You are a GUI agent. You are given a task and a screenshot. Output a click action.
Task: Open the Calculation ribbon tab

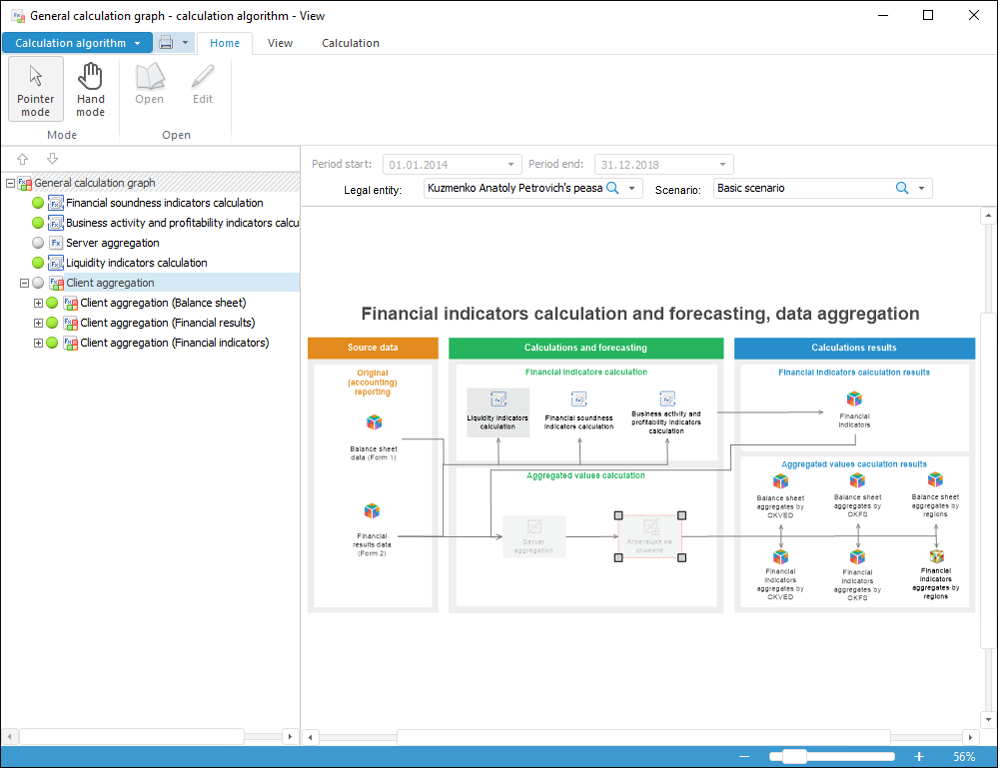[x=350, y=43]
